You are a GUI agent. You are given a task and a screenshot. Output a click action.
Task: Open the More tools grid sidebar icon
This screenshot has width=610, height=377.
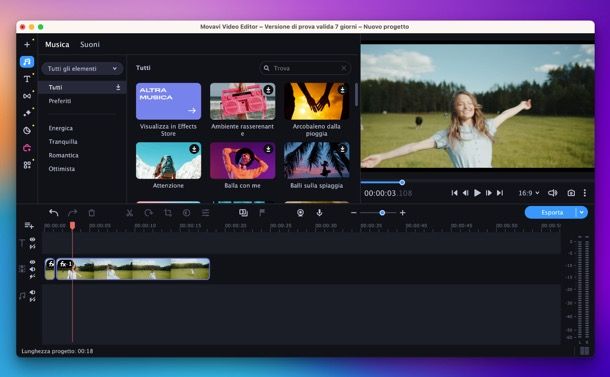[27, 165]
